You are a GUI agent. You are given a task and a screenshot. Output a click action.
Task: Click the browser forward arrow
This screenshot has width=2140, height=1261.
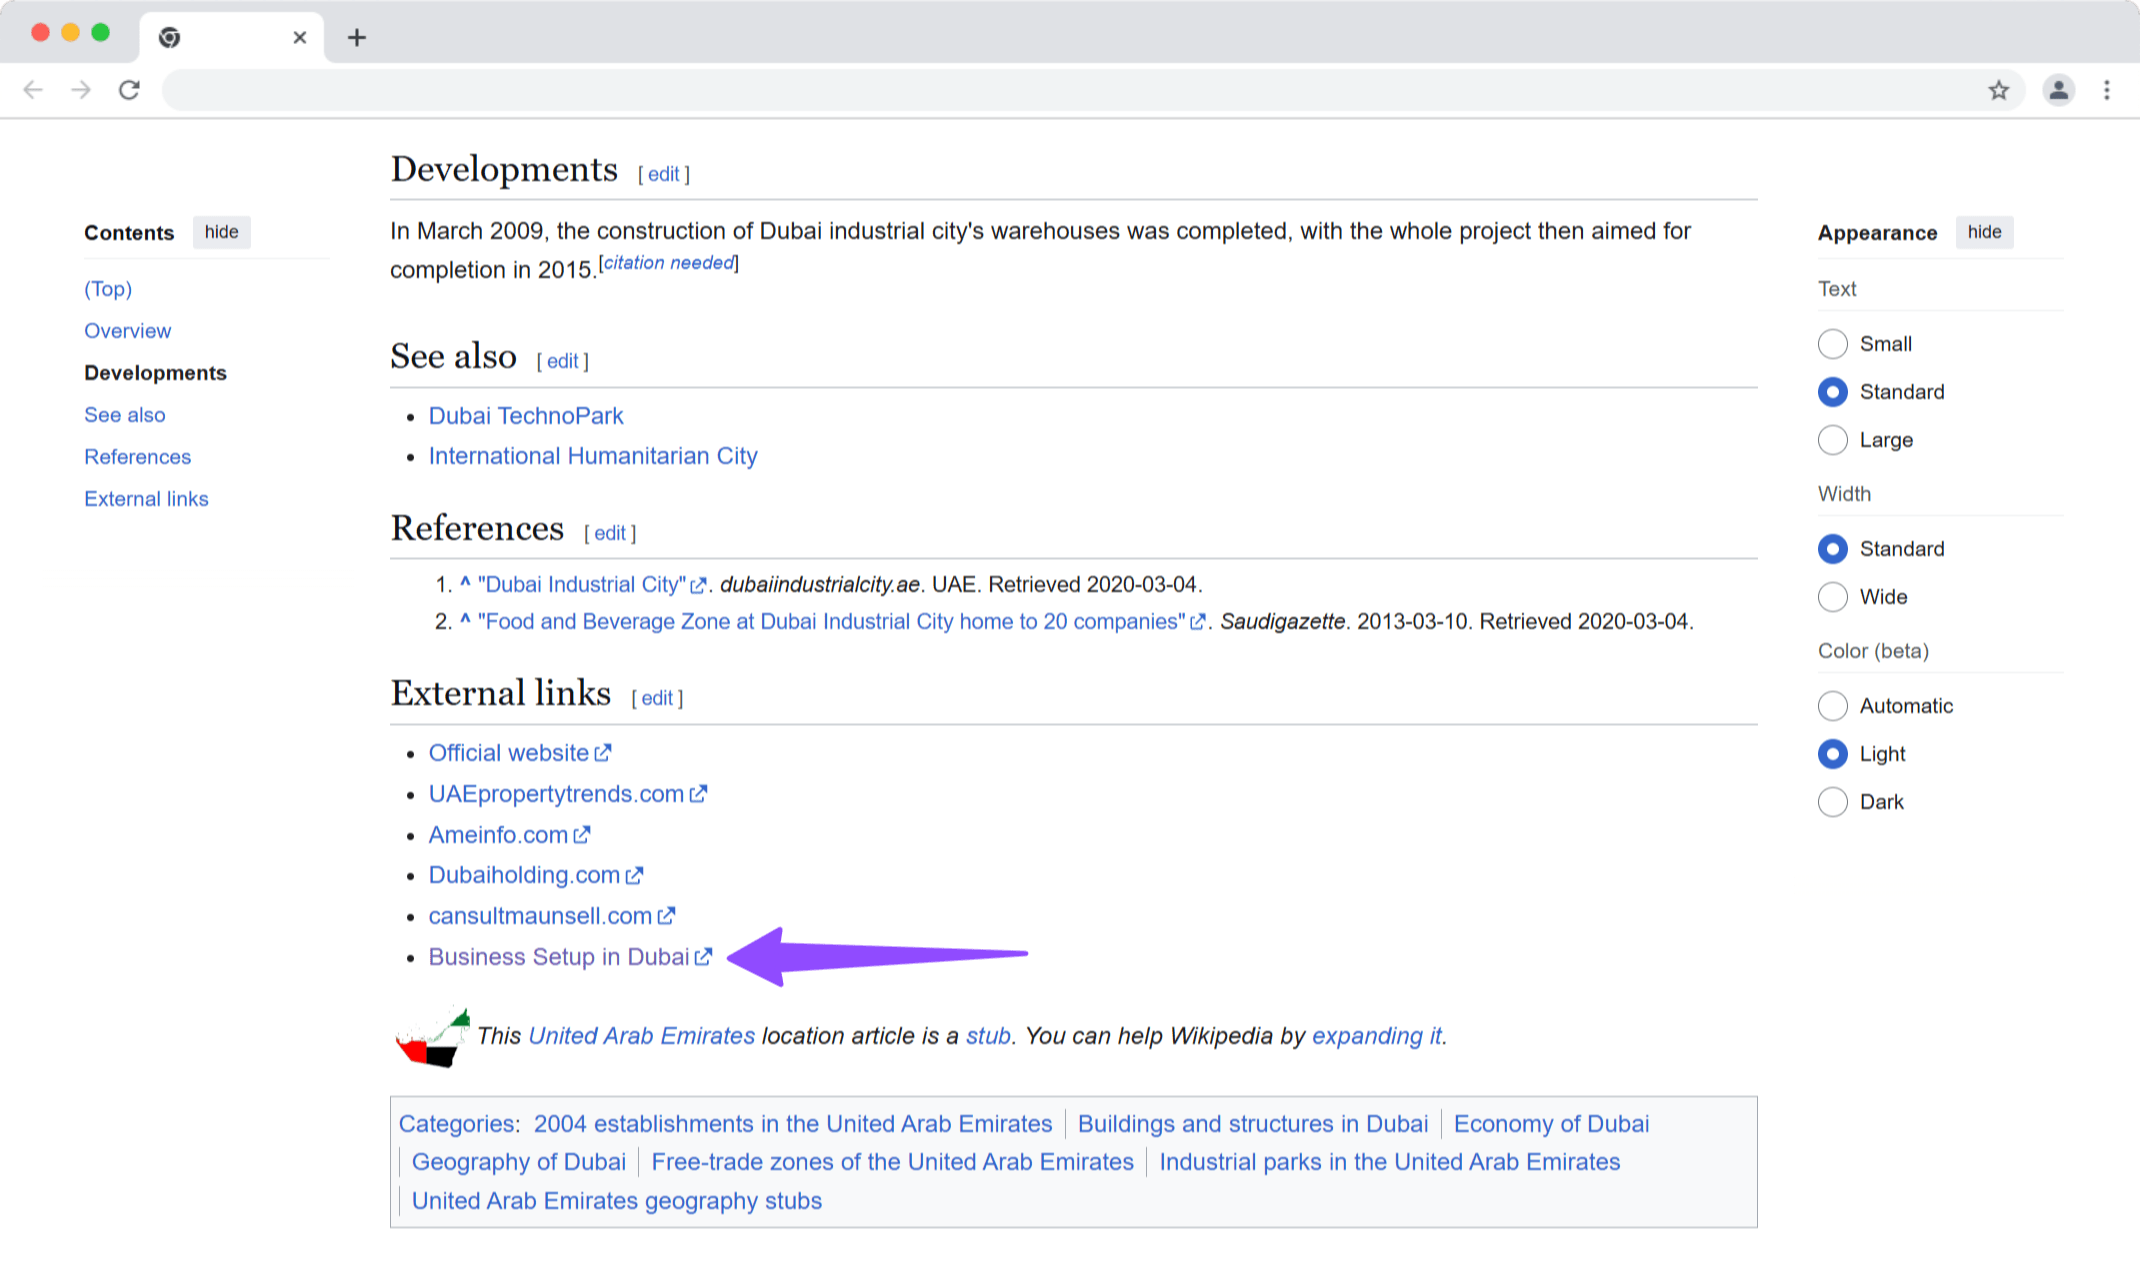click(81, 90)
